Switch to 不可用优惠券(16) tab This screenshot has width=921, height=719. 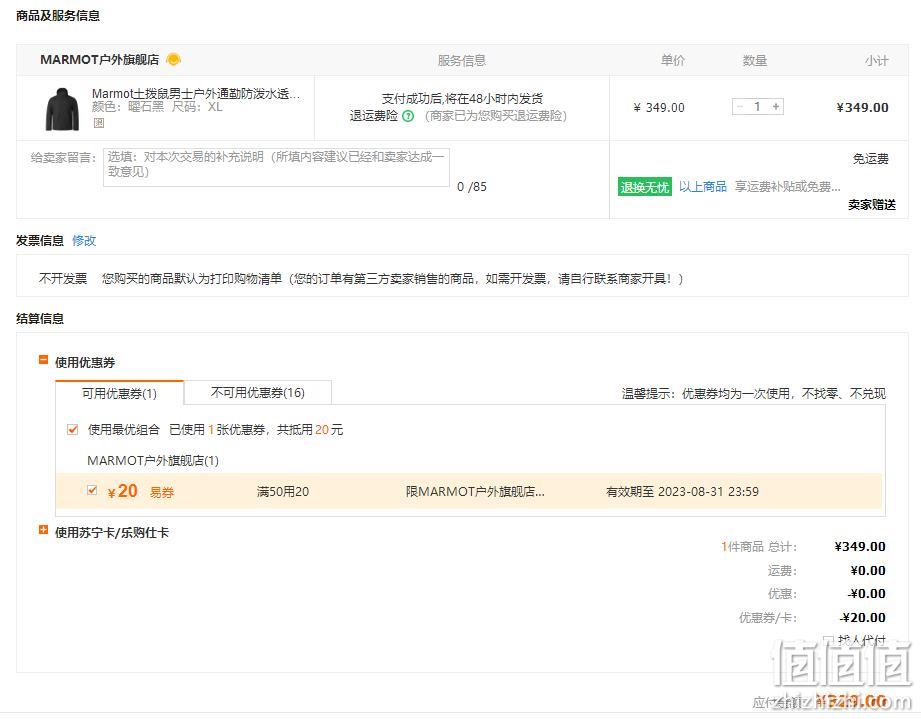point(258,392)
